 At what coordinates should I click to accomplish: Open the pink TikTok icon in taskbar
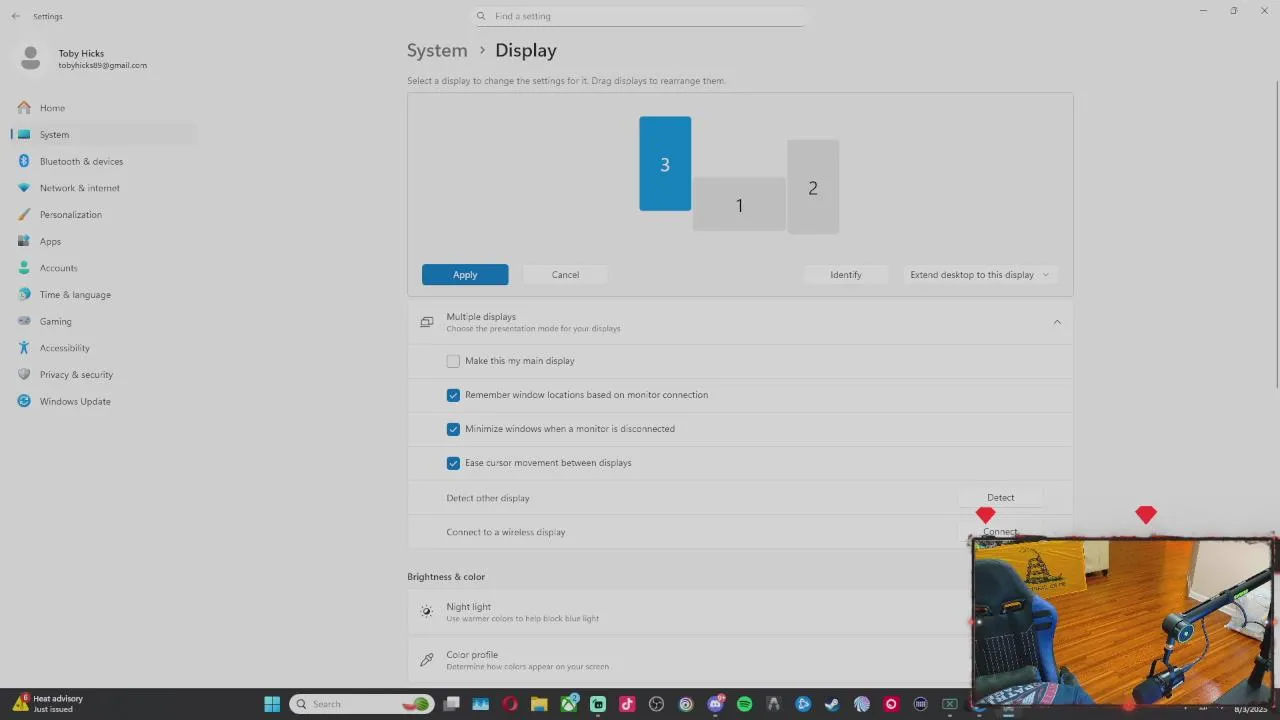(627, 704)
